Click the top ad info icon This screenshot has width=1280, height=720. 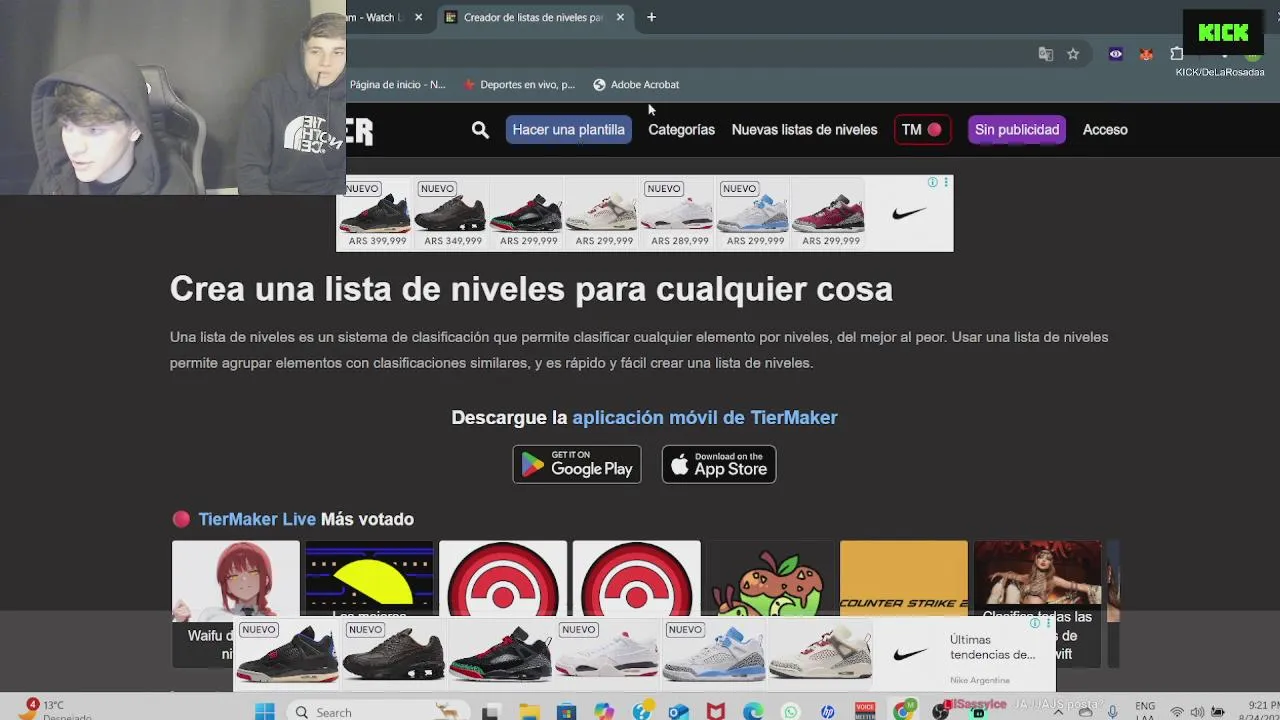coord(932,182)
